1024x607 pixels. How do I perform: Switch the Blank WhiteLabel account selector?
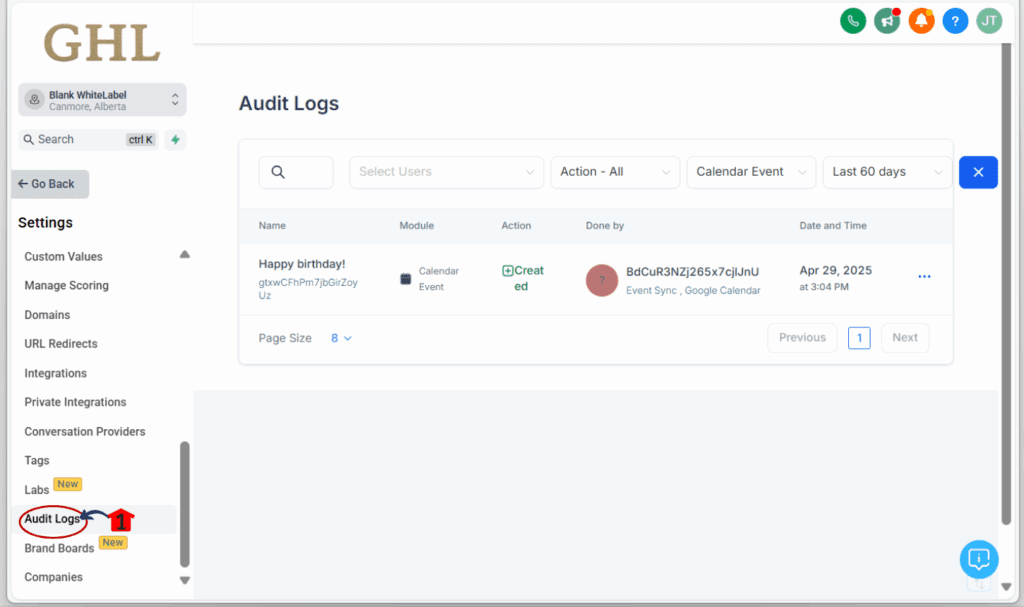102,100
